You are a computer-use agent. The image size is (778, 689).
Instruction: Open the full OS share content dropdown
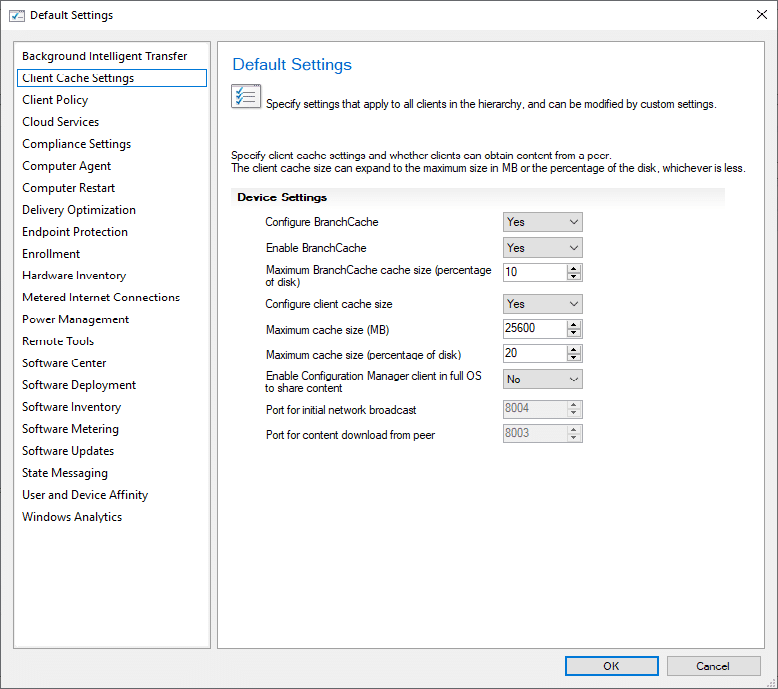click(542, 379)
